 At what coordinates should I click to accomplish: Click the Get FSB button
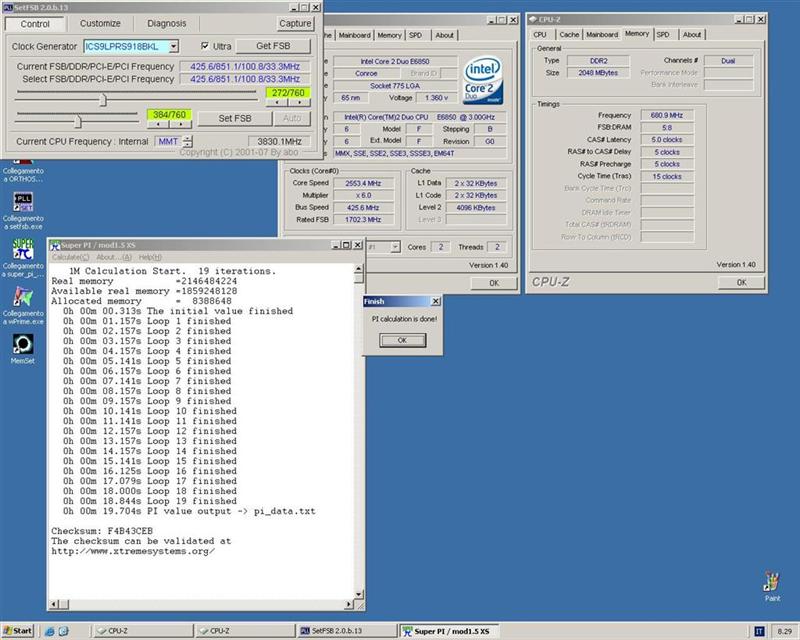[273, 46]
